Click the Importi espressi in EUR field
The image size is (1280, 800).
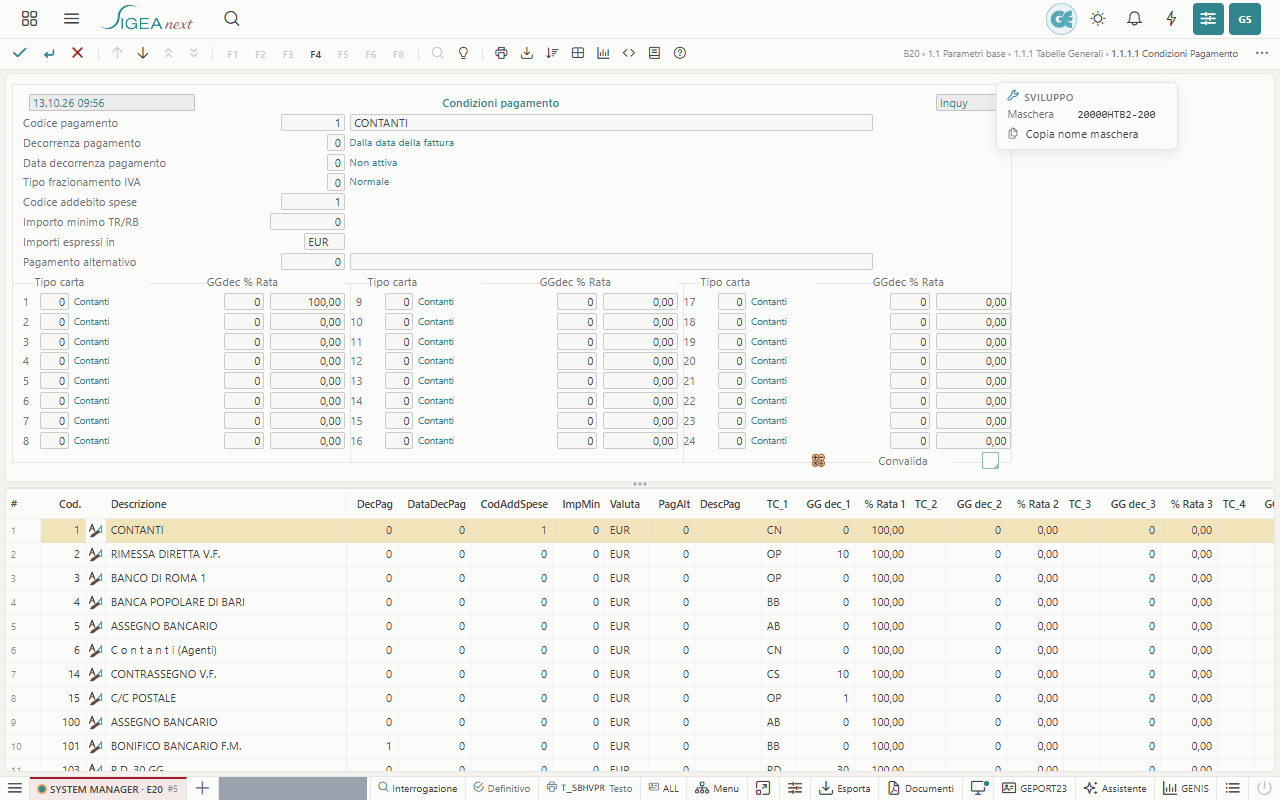(324, 242)
